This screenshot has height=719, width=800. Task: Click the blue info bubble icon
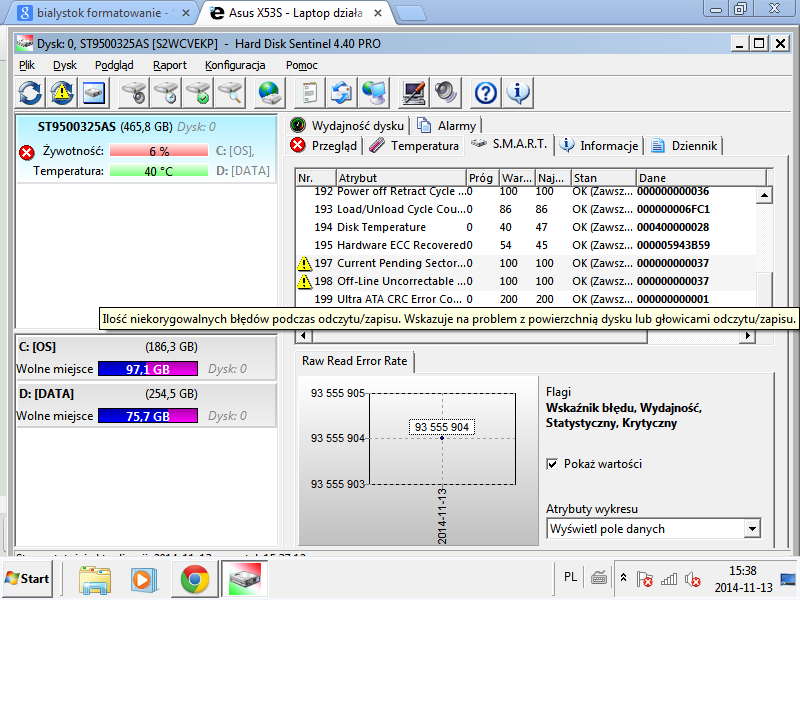pos(518,93)
